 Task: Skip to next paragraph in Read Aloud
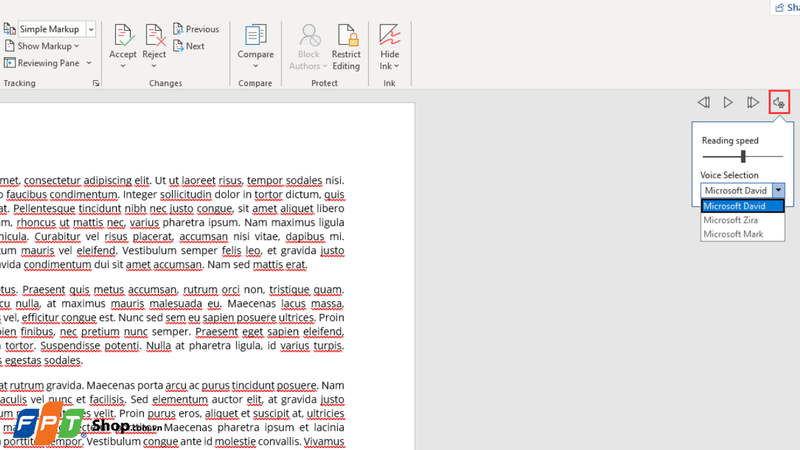coord(753,103)
